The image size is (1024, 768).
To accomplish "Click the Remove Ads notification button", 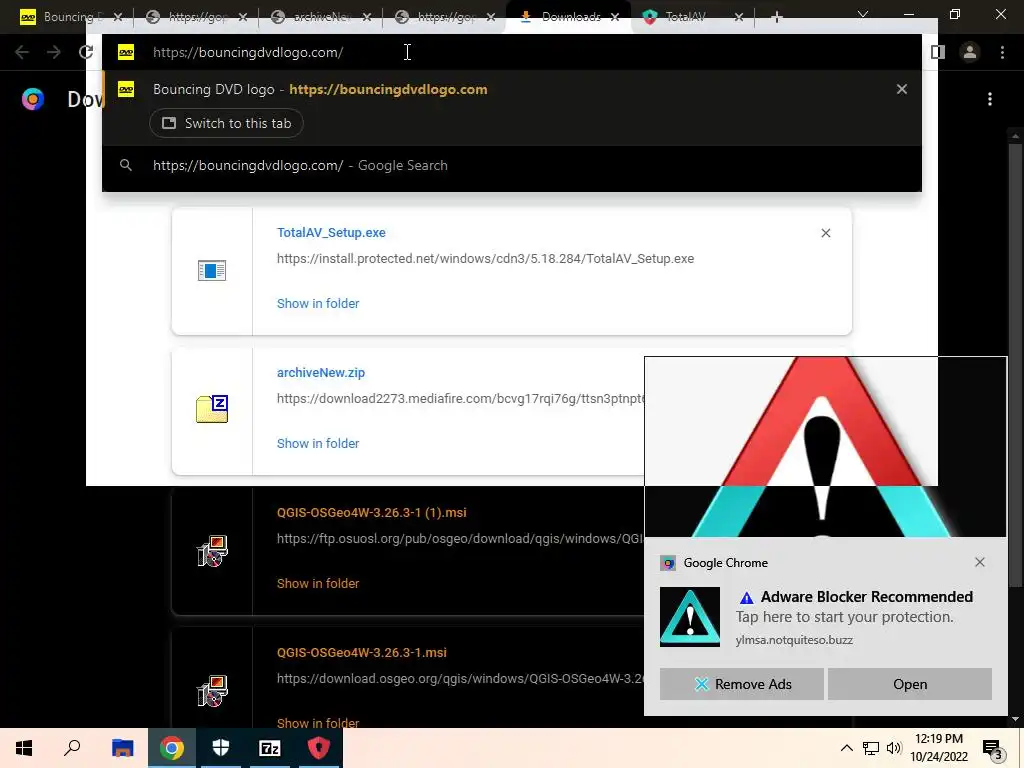I will (741, 684).
